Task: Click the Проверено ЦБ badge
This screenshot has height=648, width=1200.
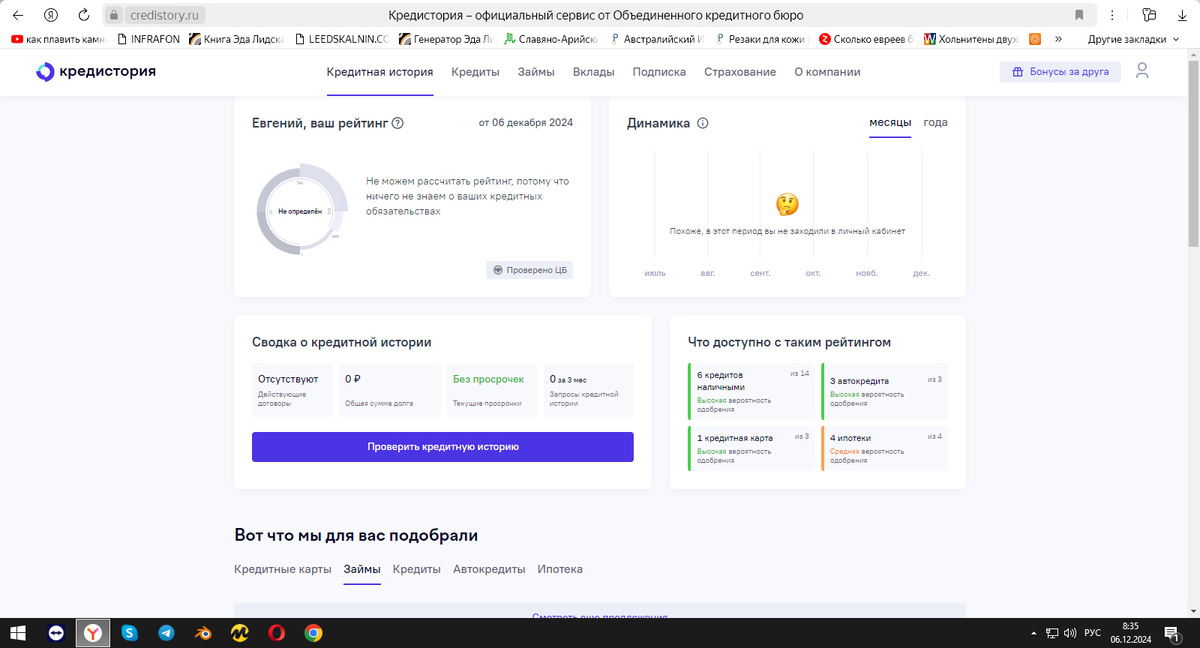Action: click(530, 270)
